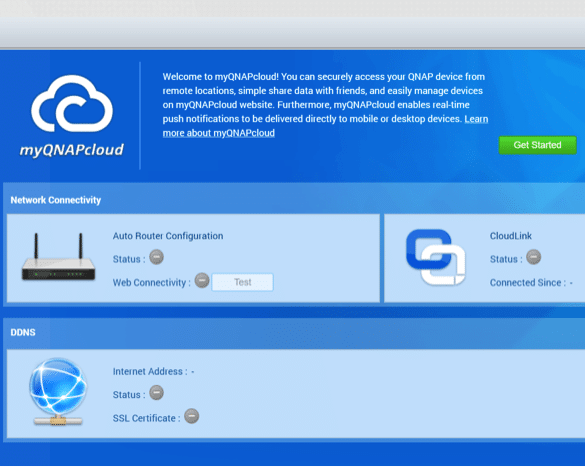Select the Auto Router Configuration label
Viewport: 585px width, 467px height.
168,236
